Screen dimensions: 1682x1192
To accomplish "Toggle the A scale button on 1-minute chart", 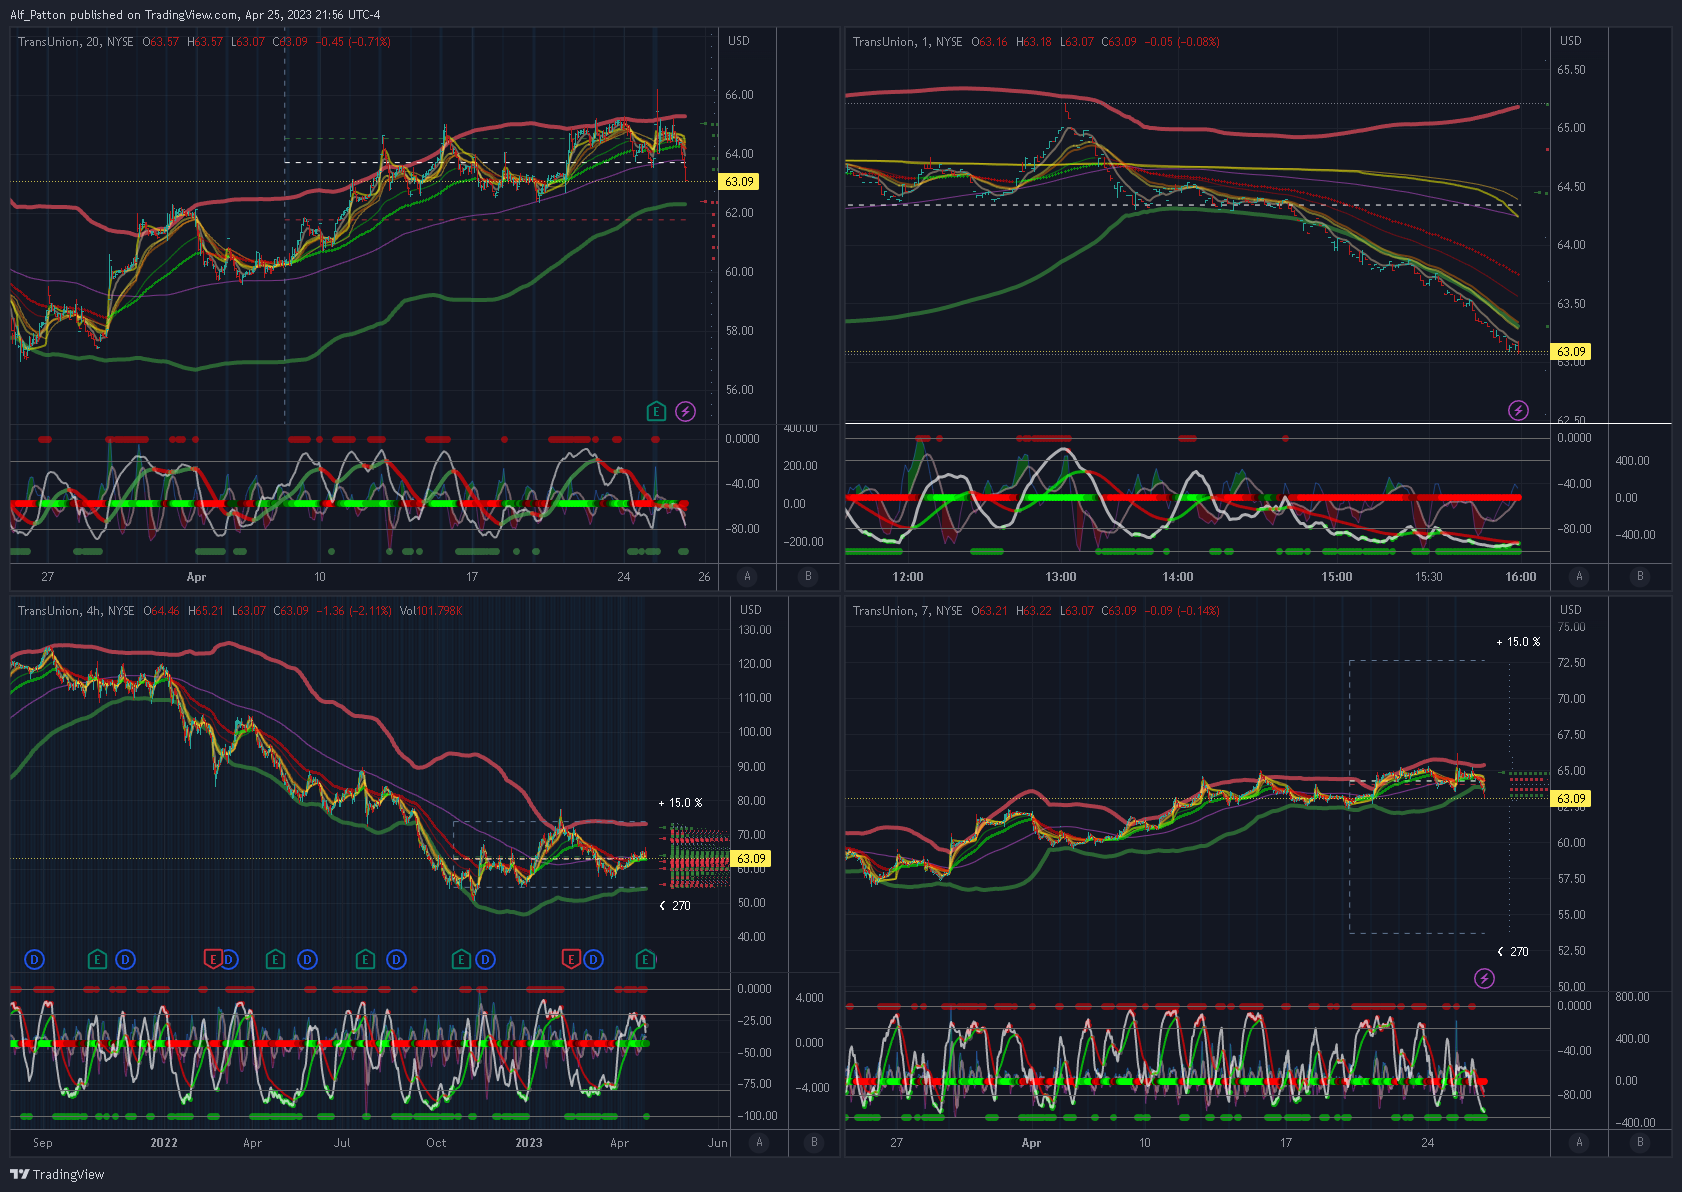I will [x=1579, y=576].
